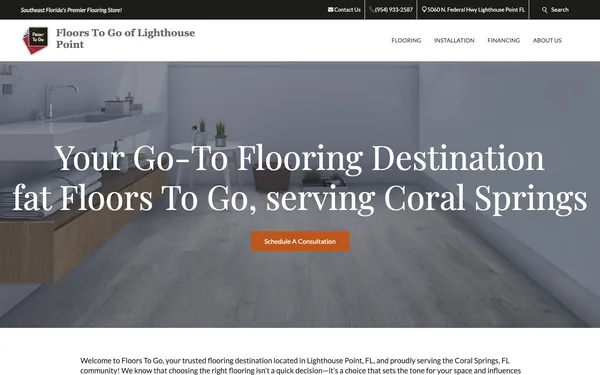The width and height of the screenshot is (600, 375).
Task: Open the About Us menu
Action: [x=547, y=40]
